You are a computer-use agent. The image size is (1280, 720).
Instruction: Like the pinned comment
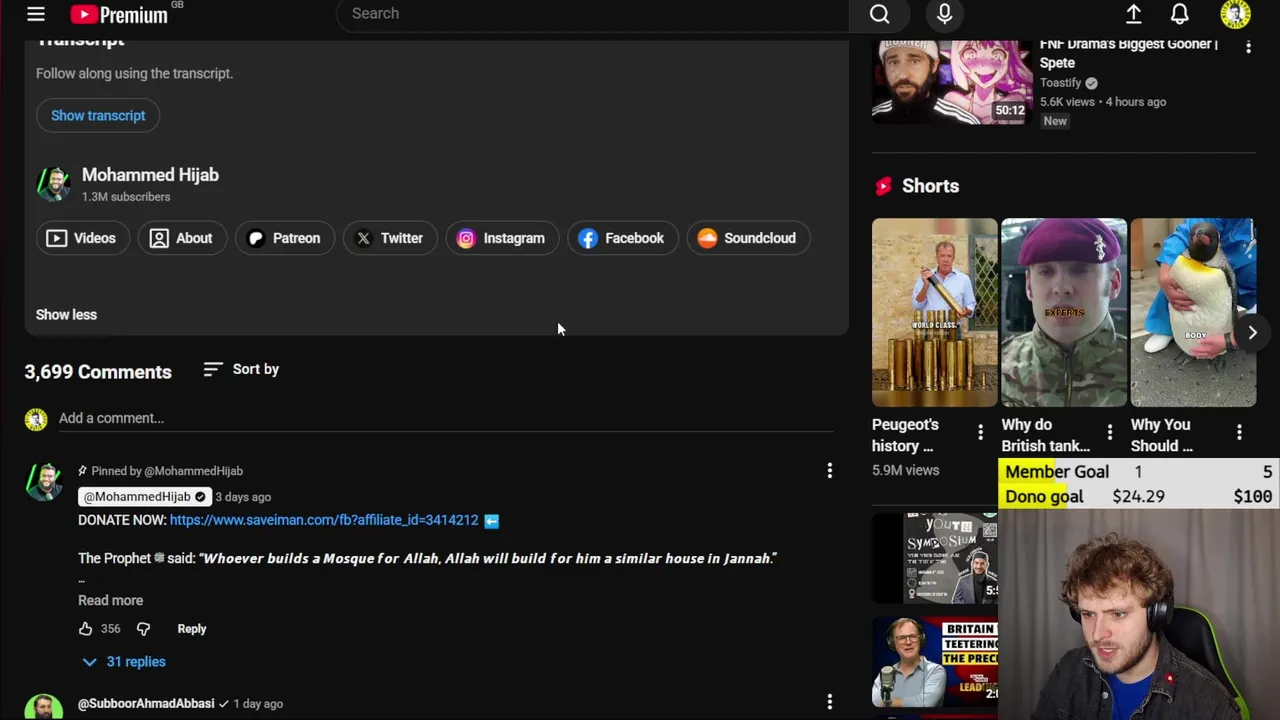tap(86, 629)
